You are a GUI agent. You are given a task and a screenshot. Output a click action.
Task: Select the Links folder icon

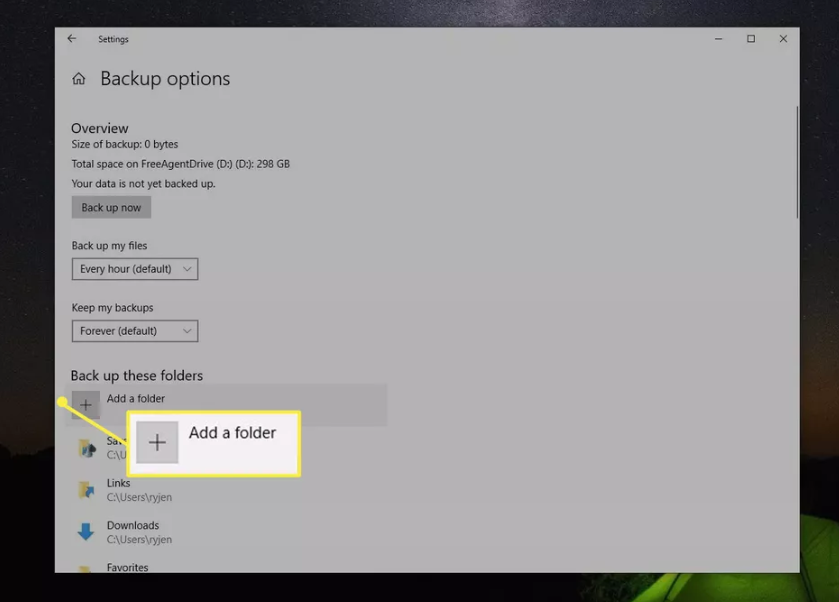(x=87, y=490)
